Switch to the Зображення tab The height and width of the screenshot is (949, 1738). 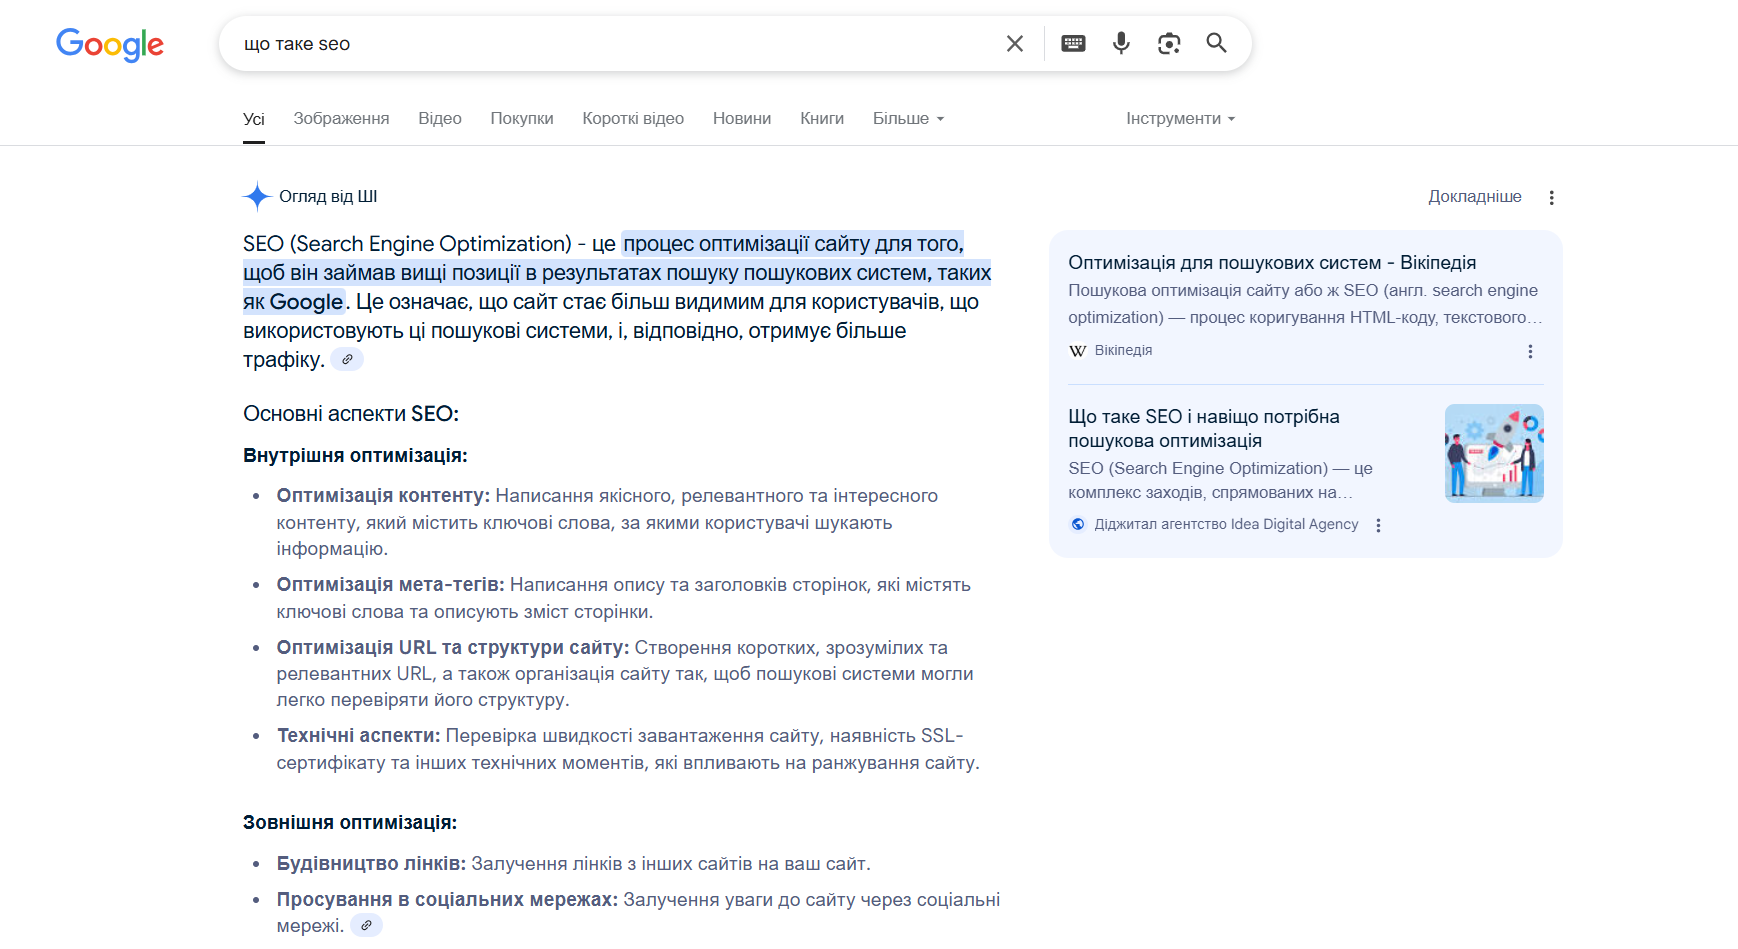click(x=341, y=118)
